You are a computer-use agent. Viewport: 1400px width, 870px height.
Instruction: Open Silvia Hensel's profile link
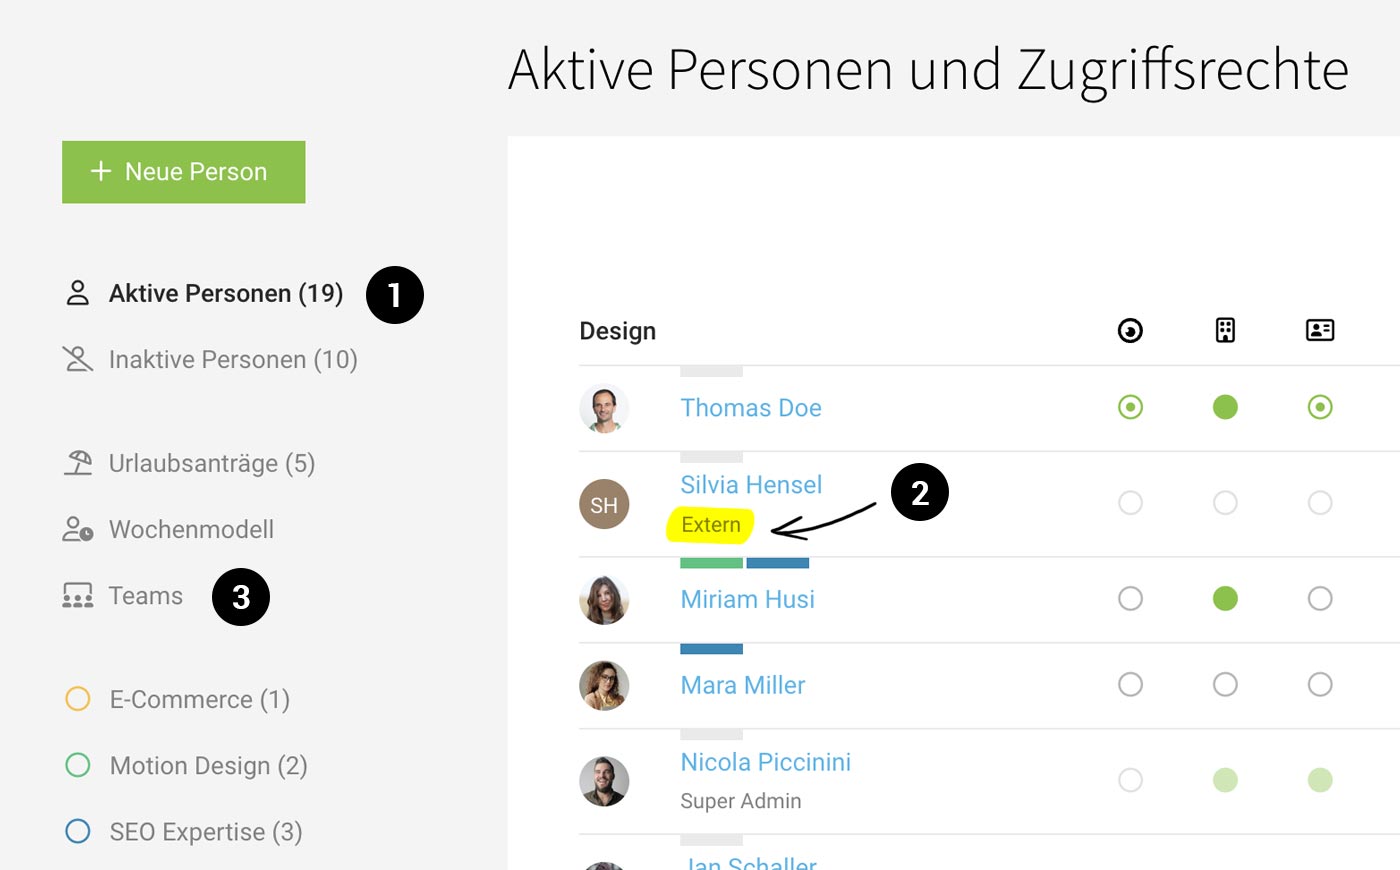pyautogui.click(x=751, y=485)
